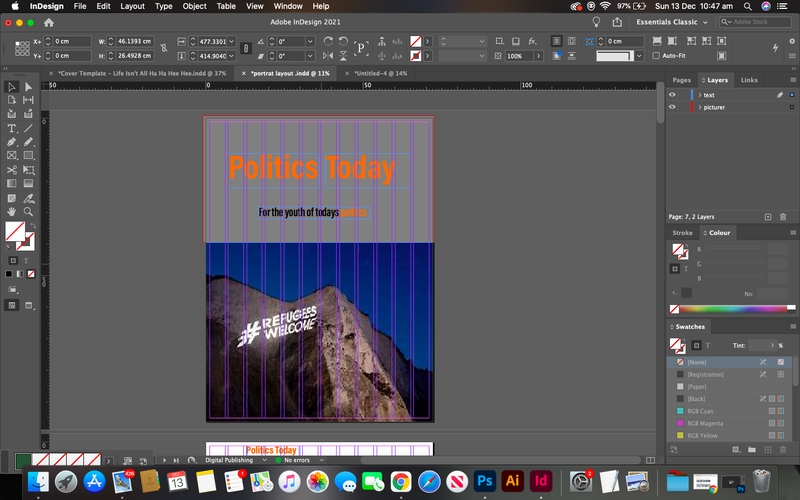800x500 pixels.
Task: Pick the Eyedropper tool
Action: coord(28,198)
